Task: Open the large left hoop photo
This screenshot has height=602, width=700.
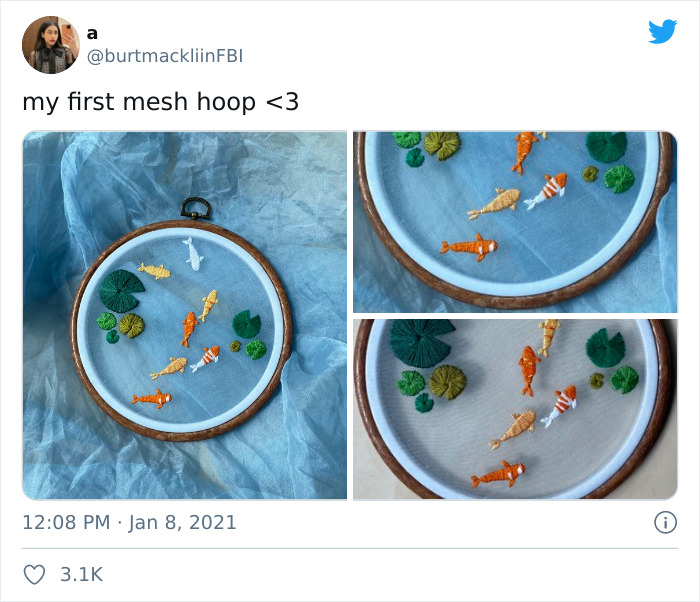Action: pos(184,315)
